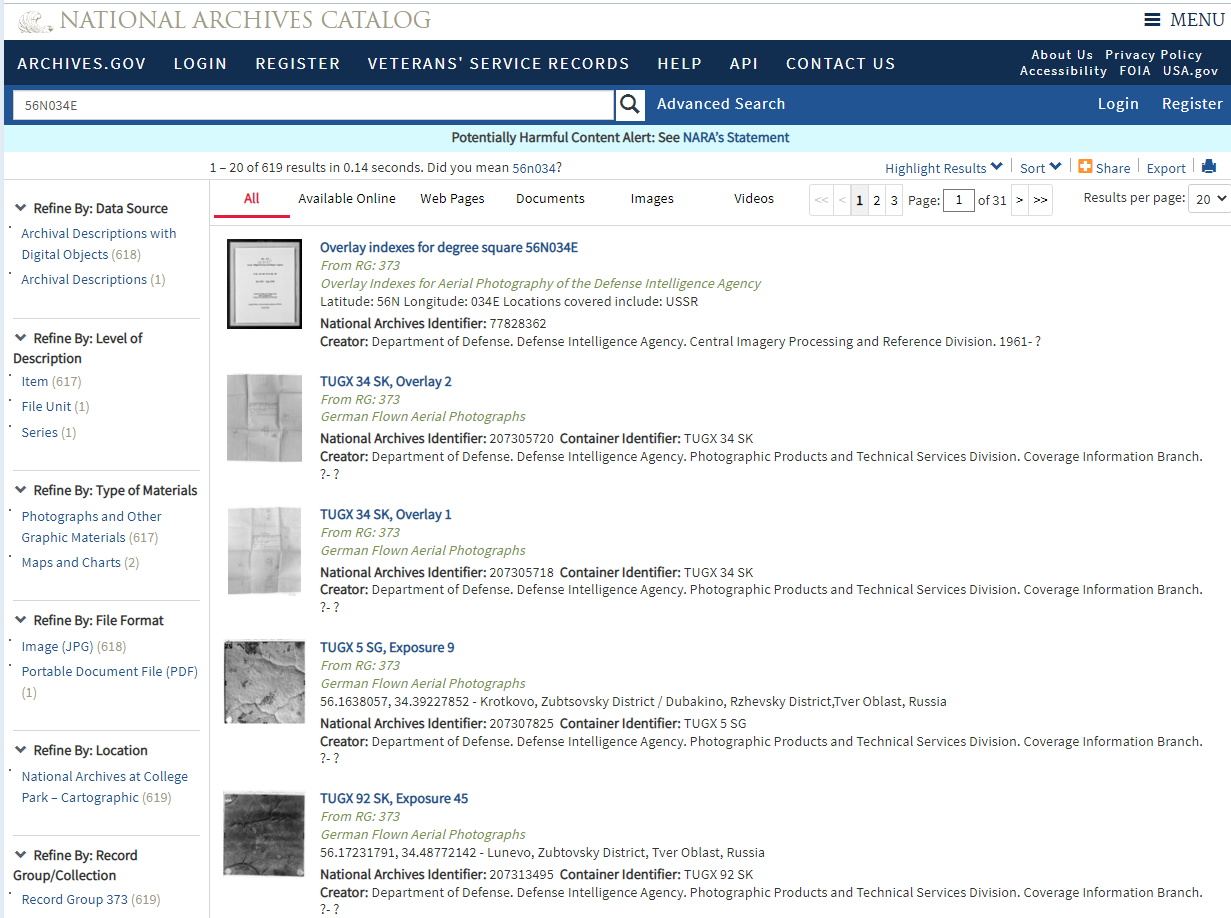Image resolution: width=1231 pixels, height=918 pixels.
Task: Open the hamburger MENU icon
Action: 1152,20
